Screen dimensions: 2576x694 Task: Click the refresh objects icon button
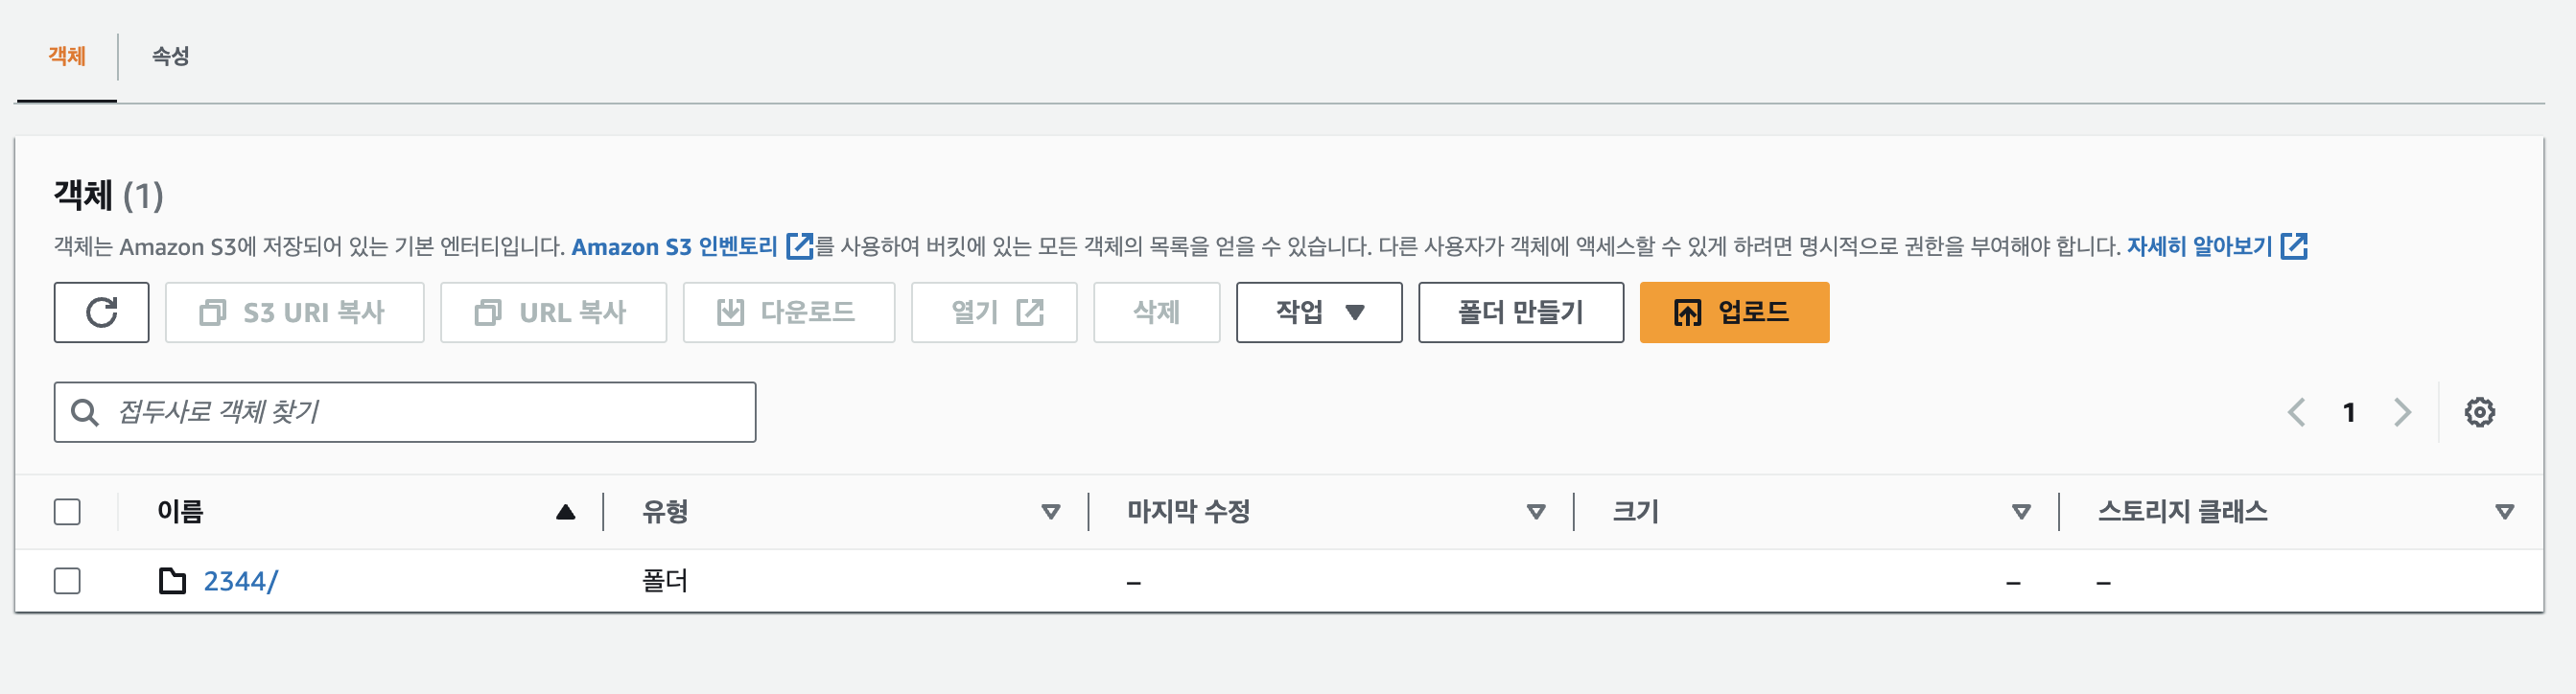[x=101, y=312]
